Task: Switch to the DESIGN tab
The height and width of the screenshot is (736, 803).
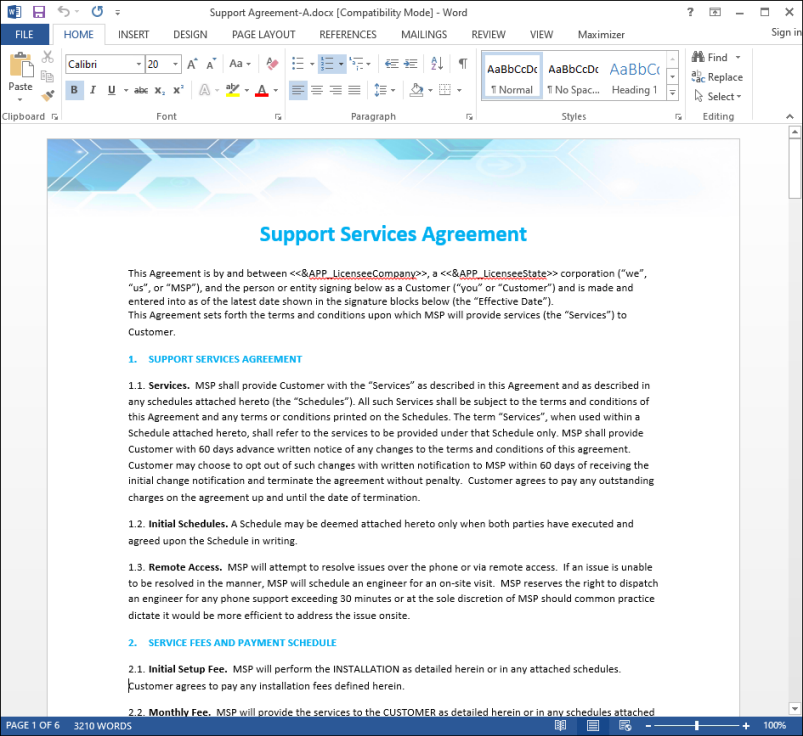Action: tap(190, 34)
